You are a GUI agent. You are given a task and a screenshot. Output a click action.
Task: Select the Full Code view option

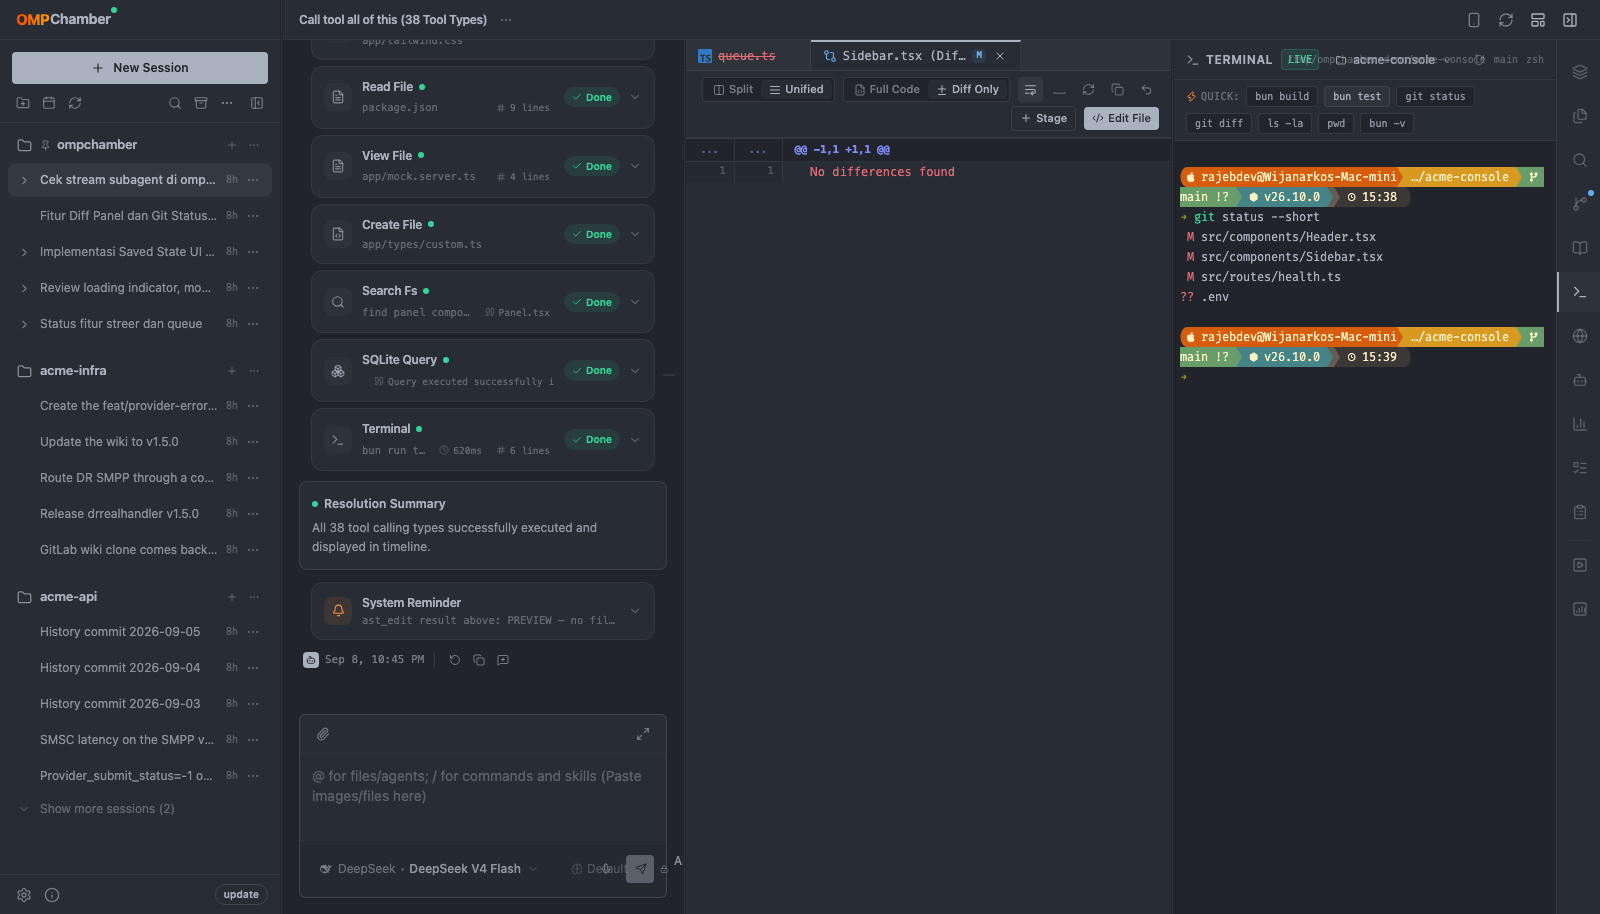tap(887, 90)
